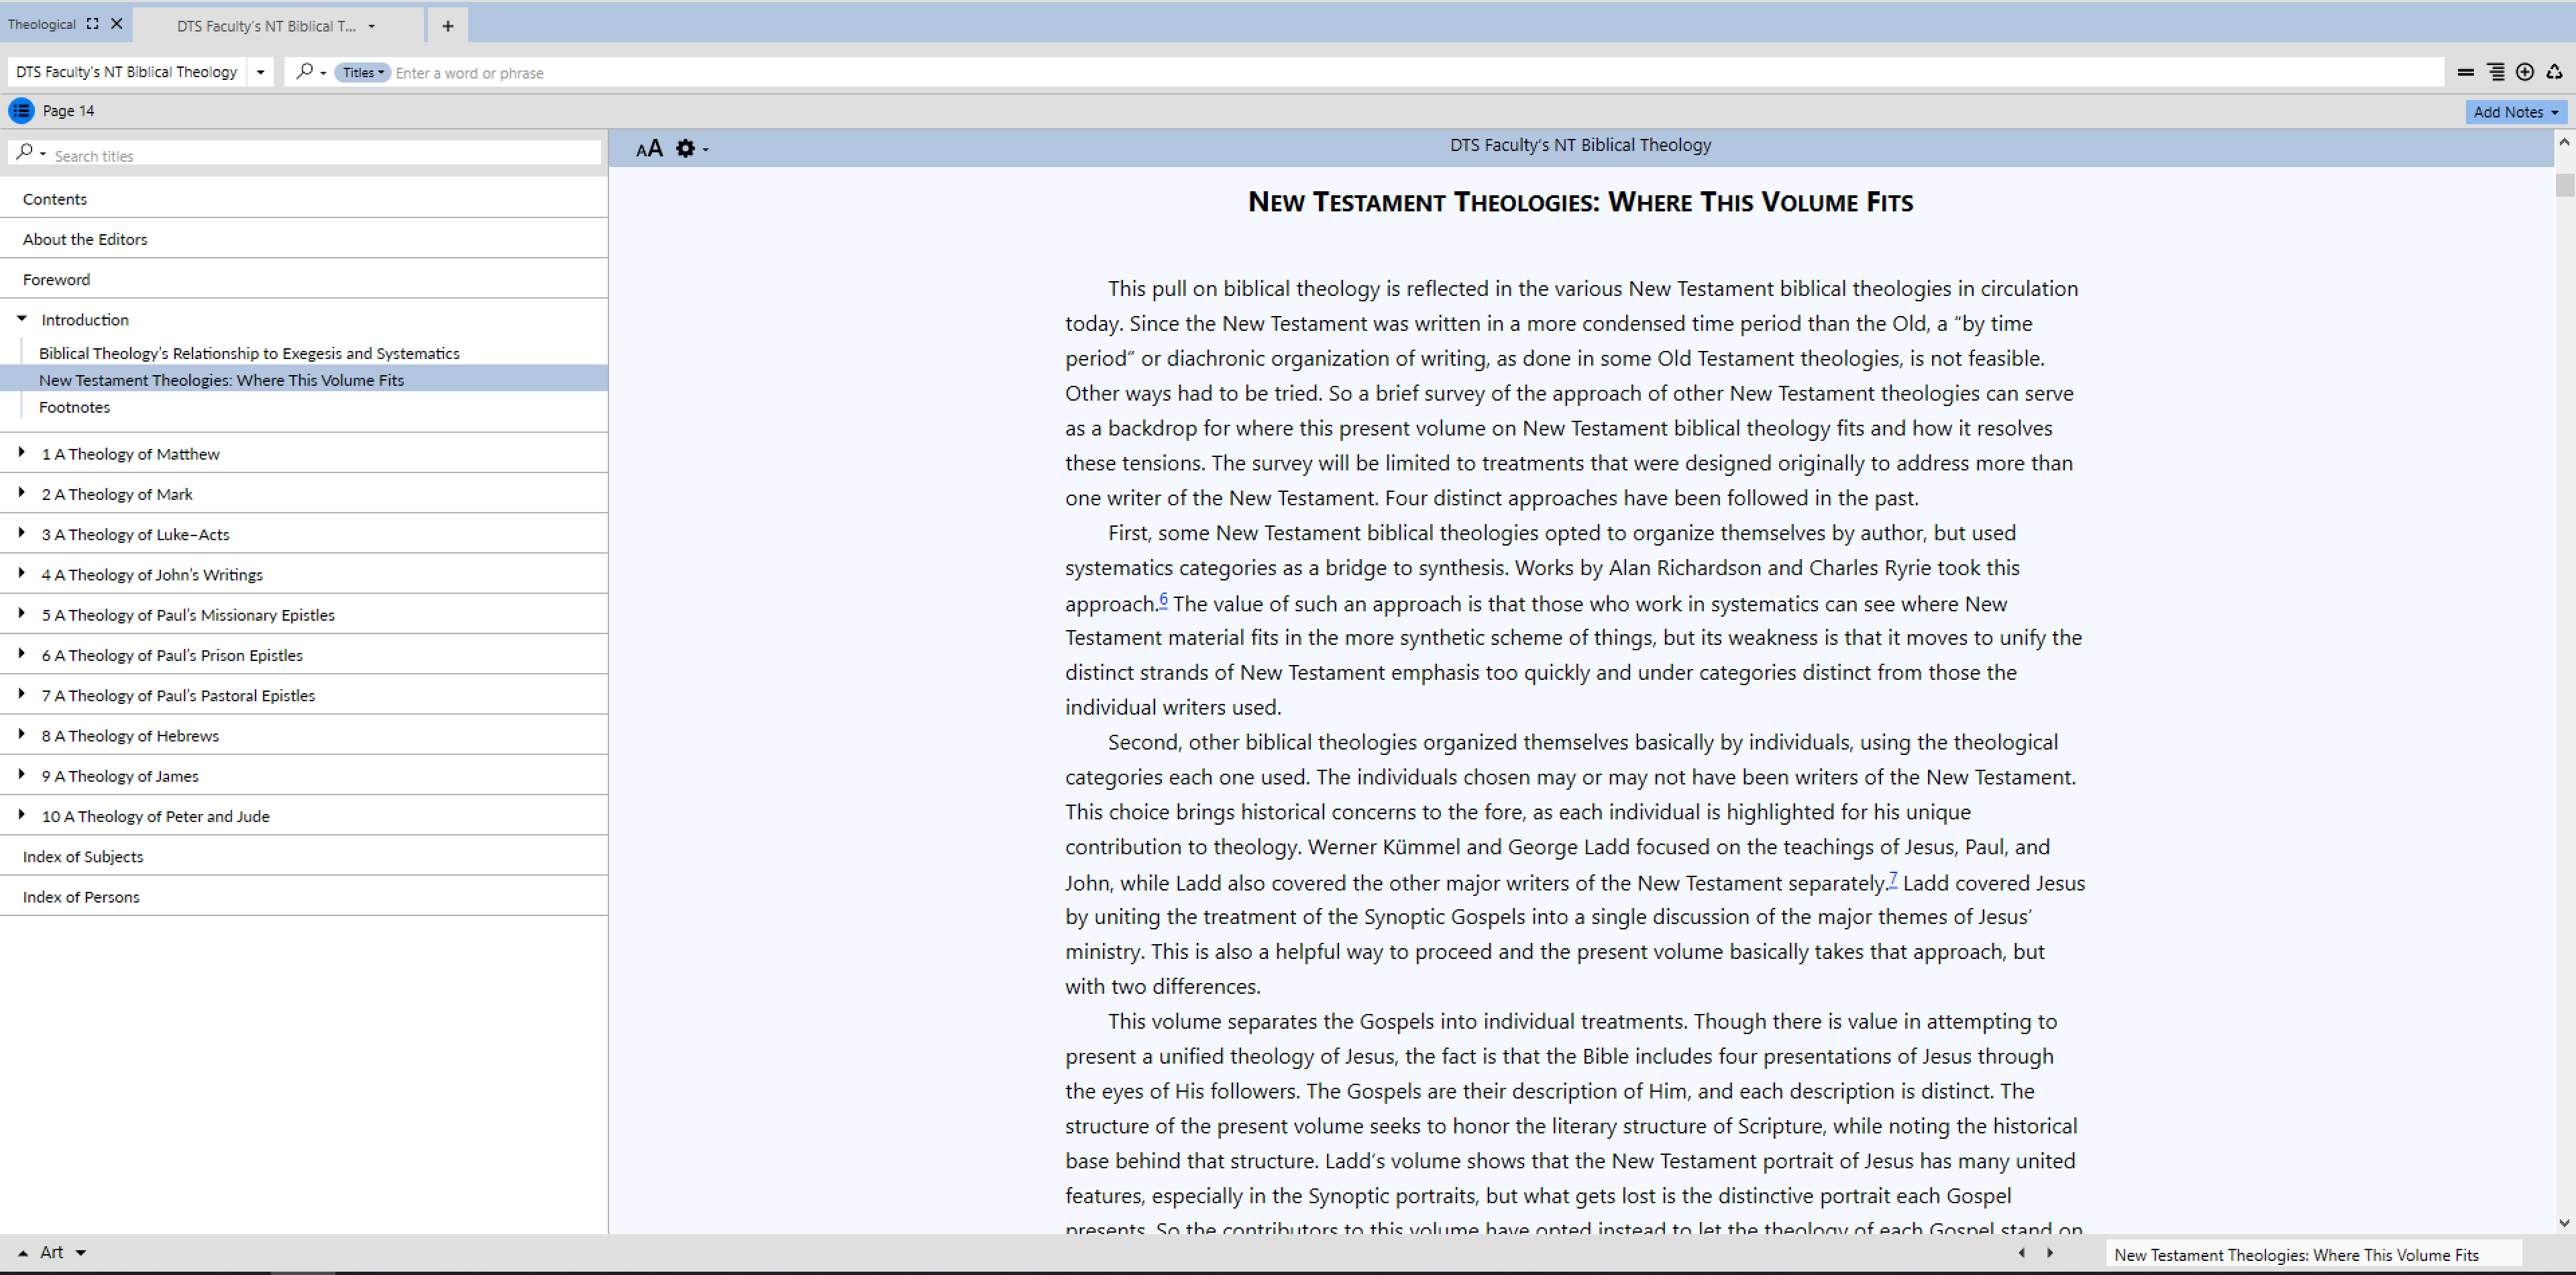Open the book title selector dropdown arrow
Image resolution: width=2576 pixels, height=1275 pixels.
coord(260,72)
